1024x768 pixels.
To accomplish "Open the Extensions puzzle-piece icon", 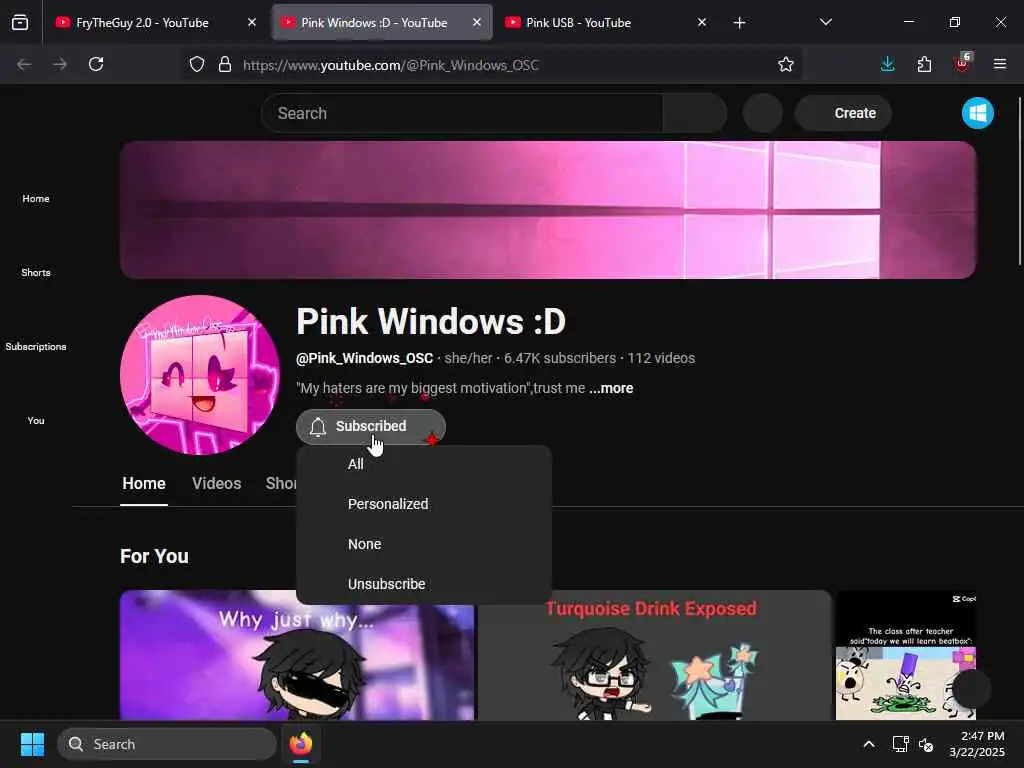I will click(924, 64).
